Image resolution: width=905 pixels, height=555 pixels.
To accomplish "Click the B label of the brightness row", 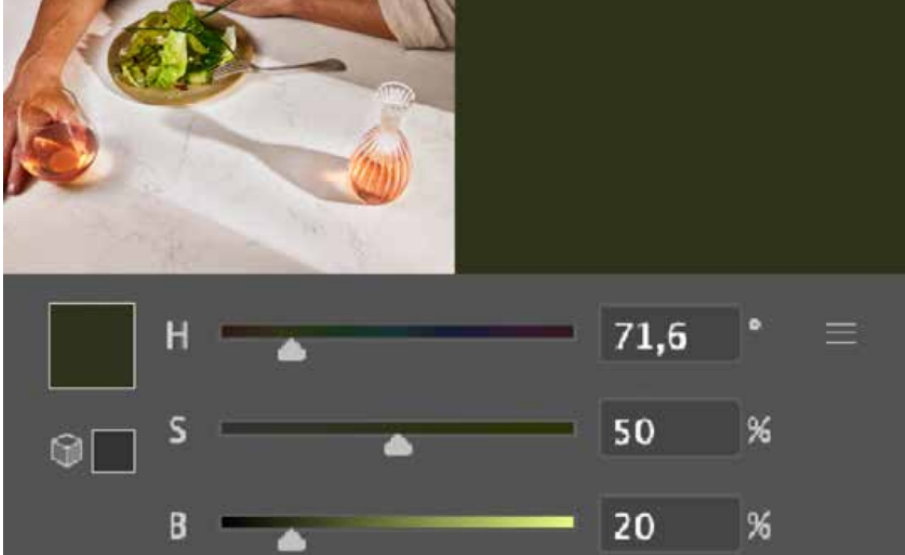I will point(178,525).
